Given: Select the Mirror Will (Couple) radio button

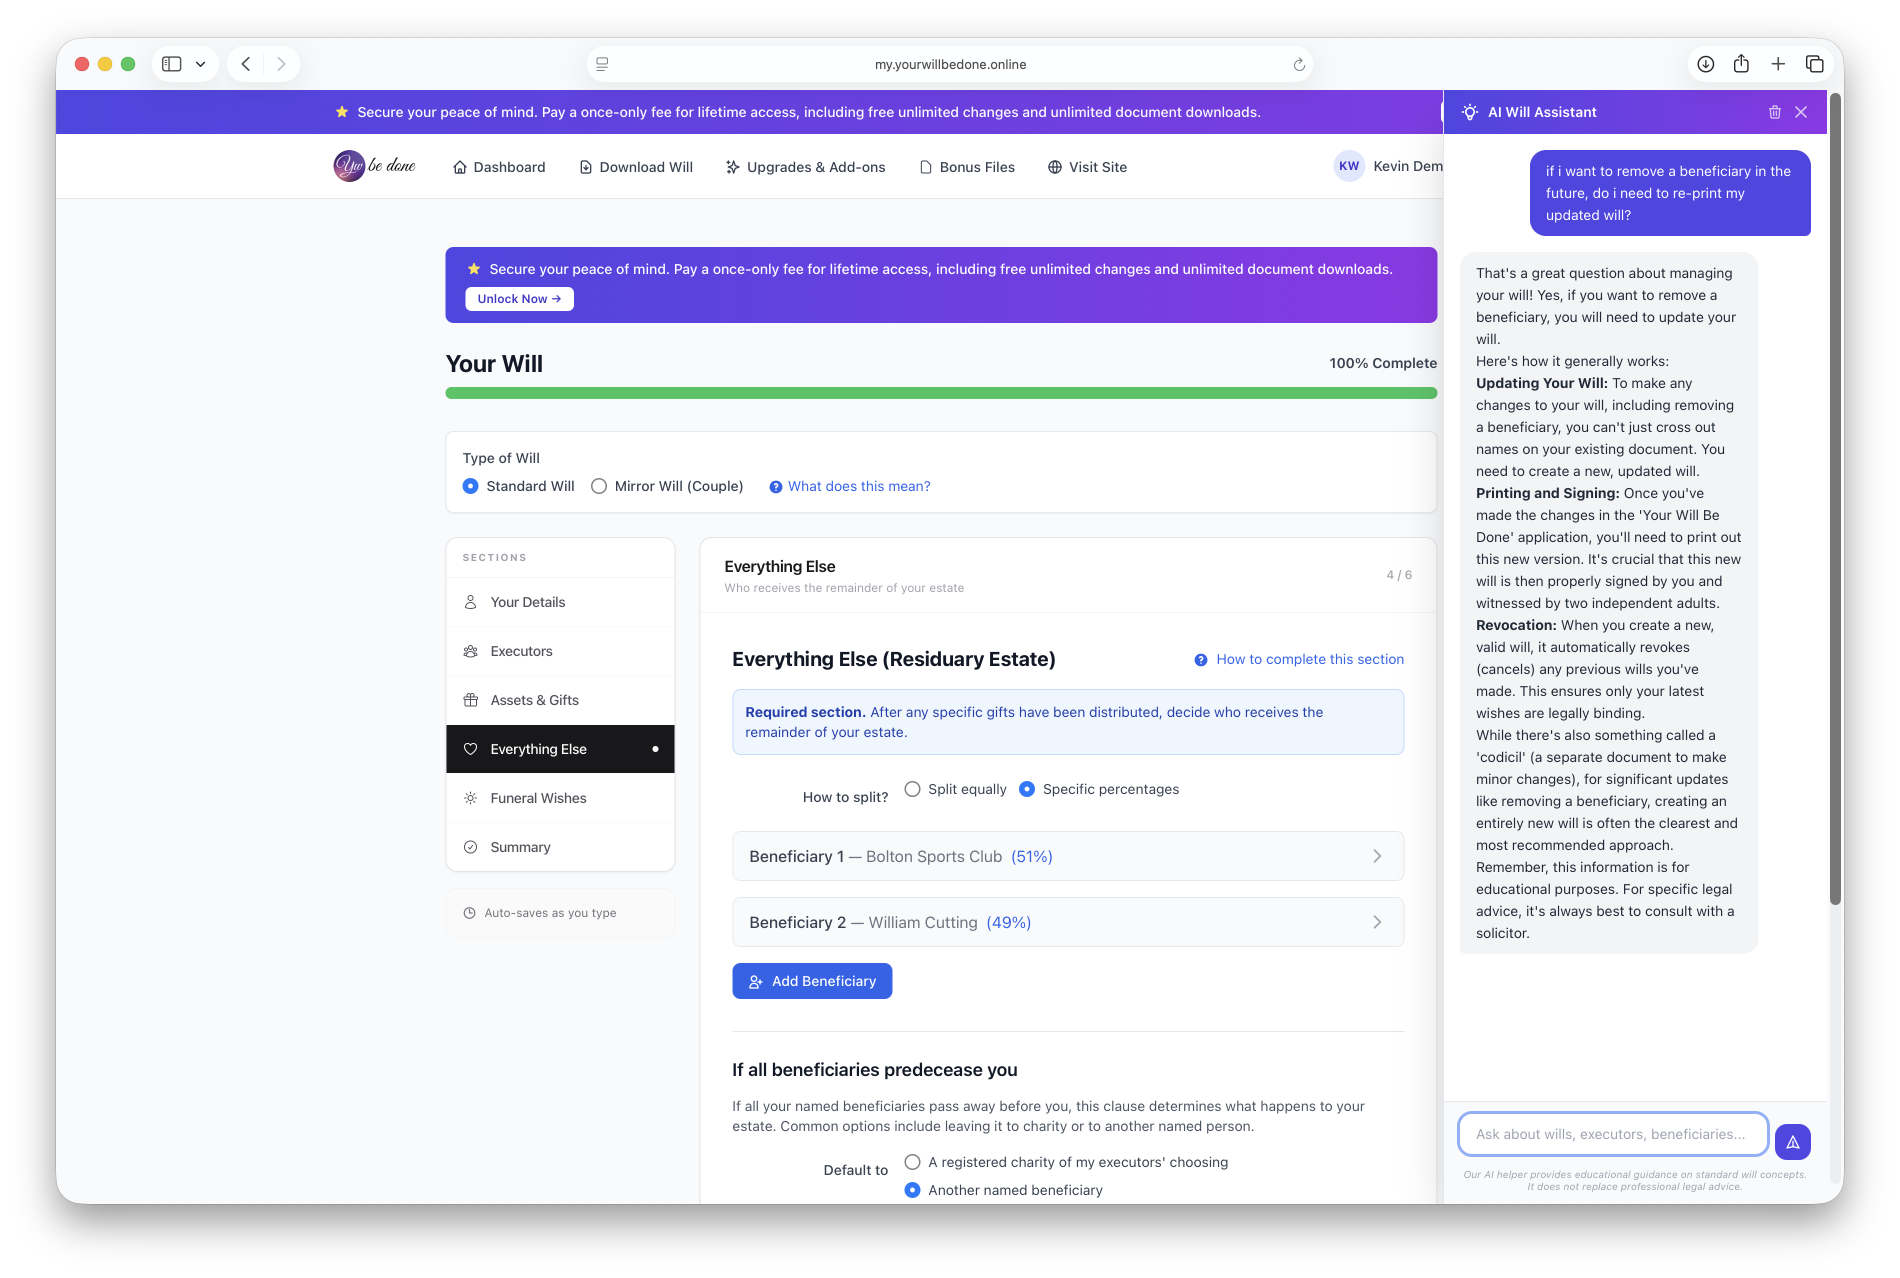Looking at the screenshot, I should coord(599,486).
